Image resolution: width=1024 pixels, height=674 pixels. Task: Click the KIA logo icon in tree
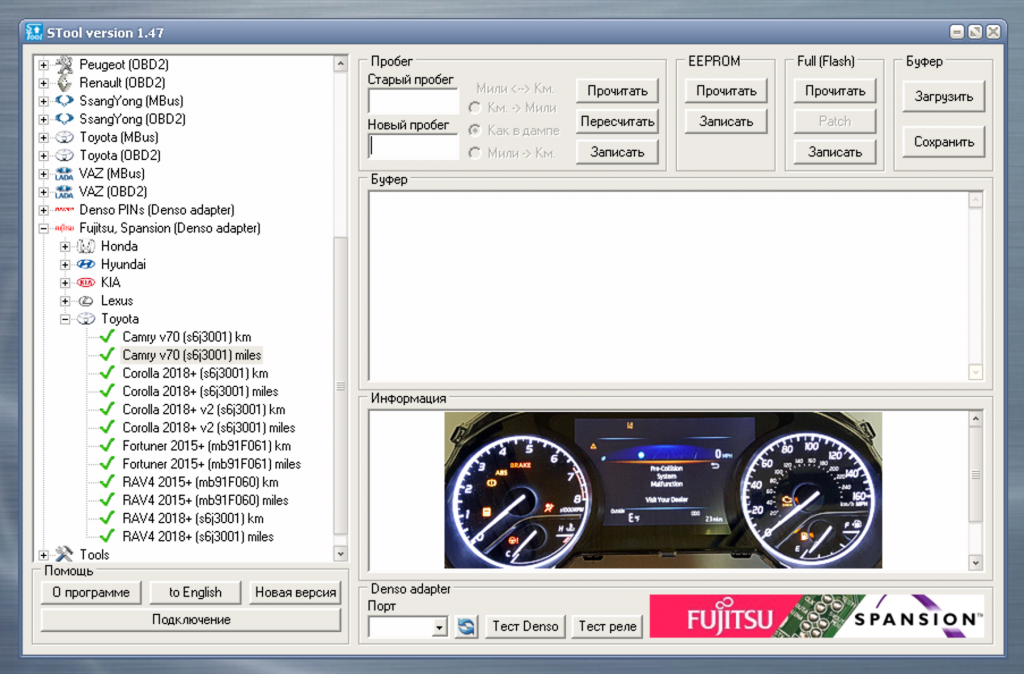(x=85, y=283)
